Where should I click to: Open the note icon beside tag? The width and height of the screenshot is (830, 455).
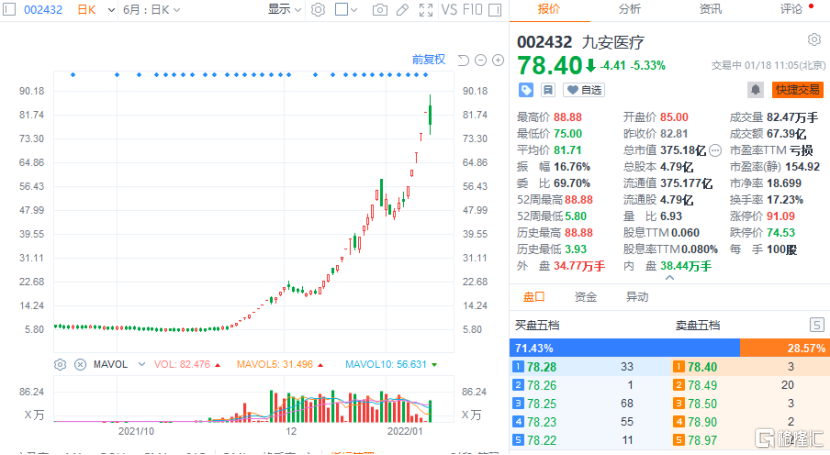click(x=548, y=90)
